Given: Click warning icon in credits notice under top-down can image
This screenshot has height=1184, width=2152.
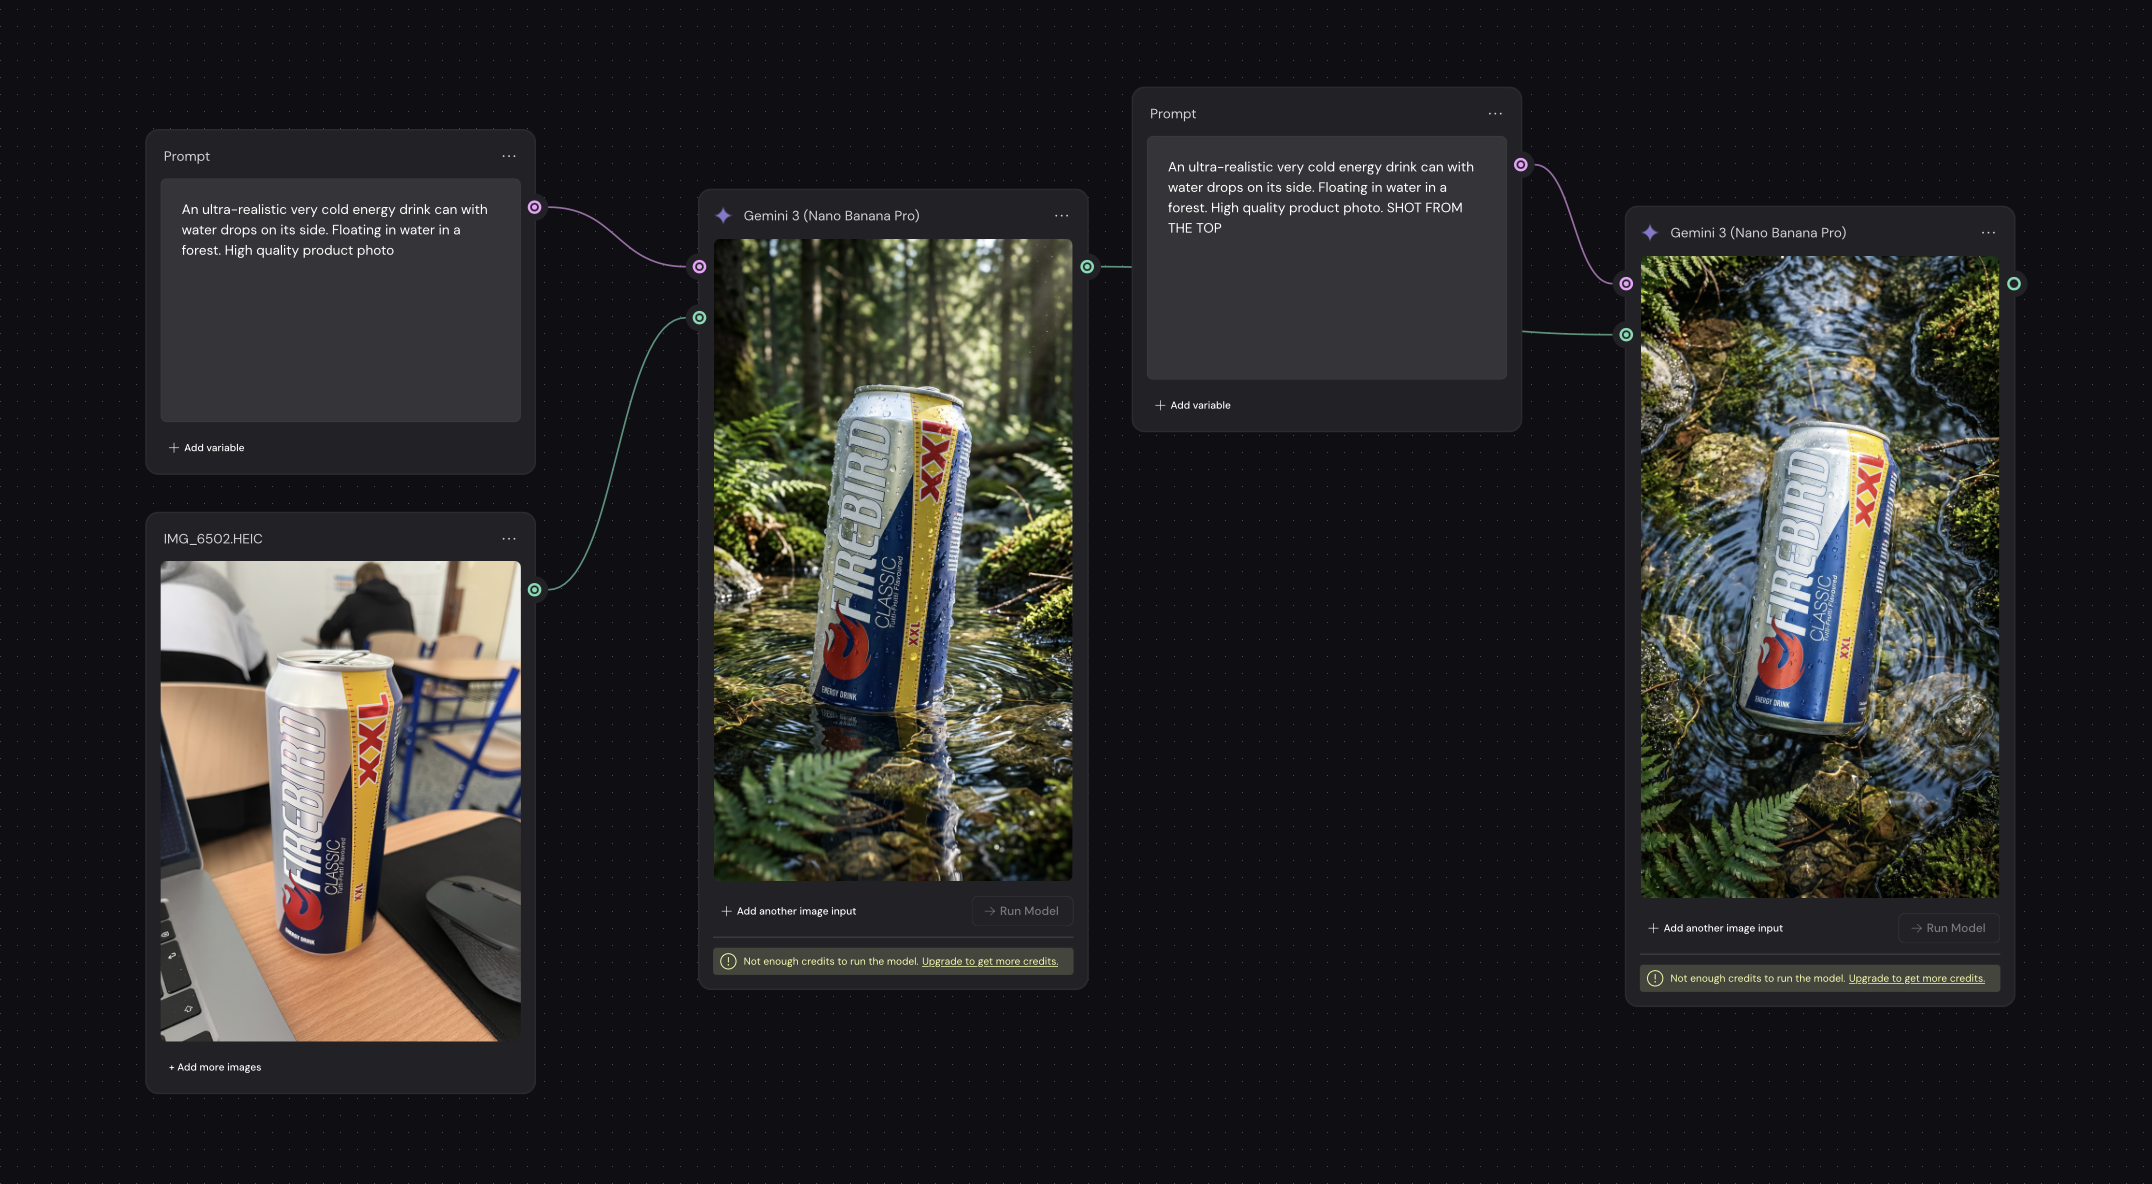Looking at the screenshot, I should [1655, 978].
